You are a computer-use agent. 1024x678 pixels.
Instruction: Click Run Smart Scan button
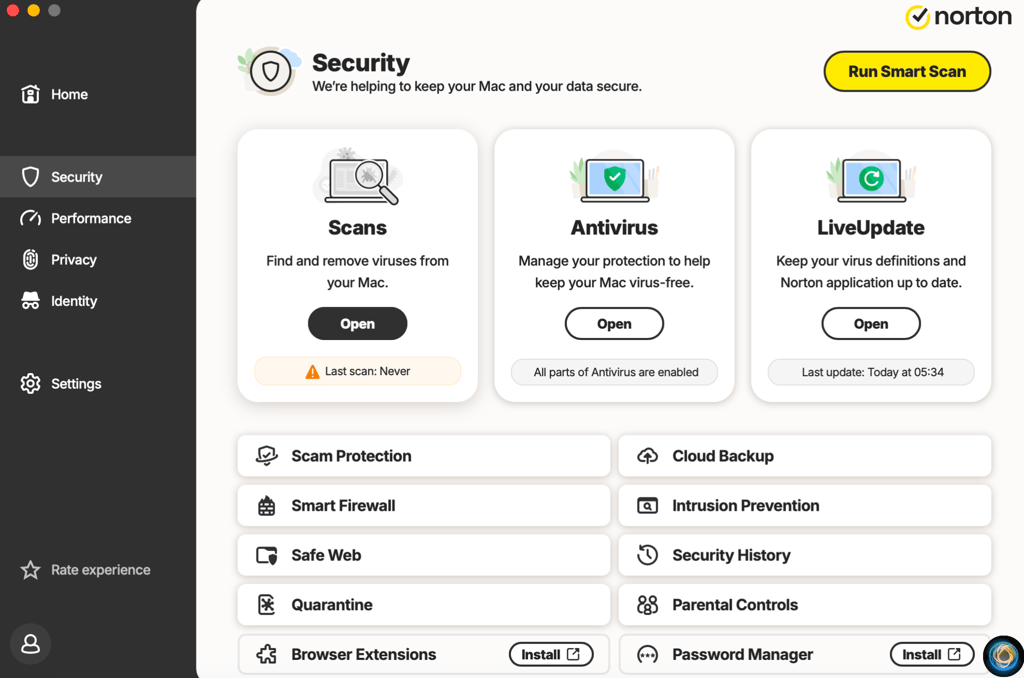pyautogui.click(x=907, y=71)
